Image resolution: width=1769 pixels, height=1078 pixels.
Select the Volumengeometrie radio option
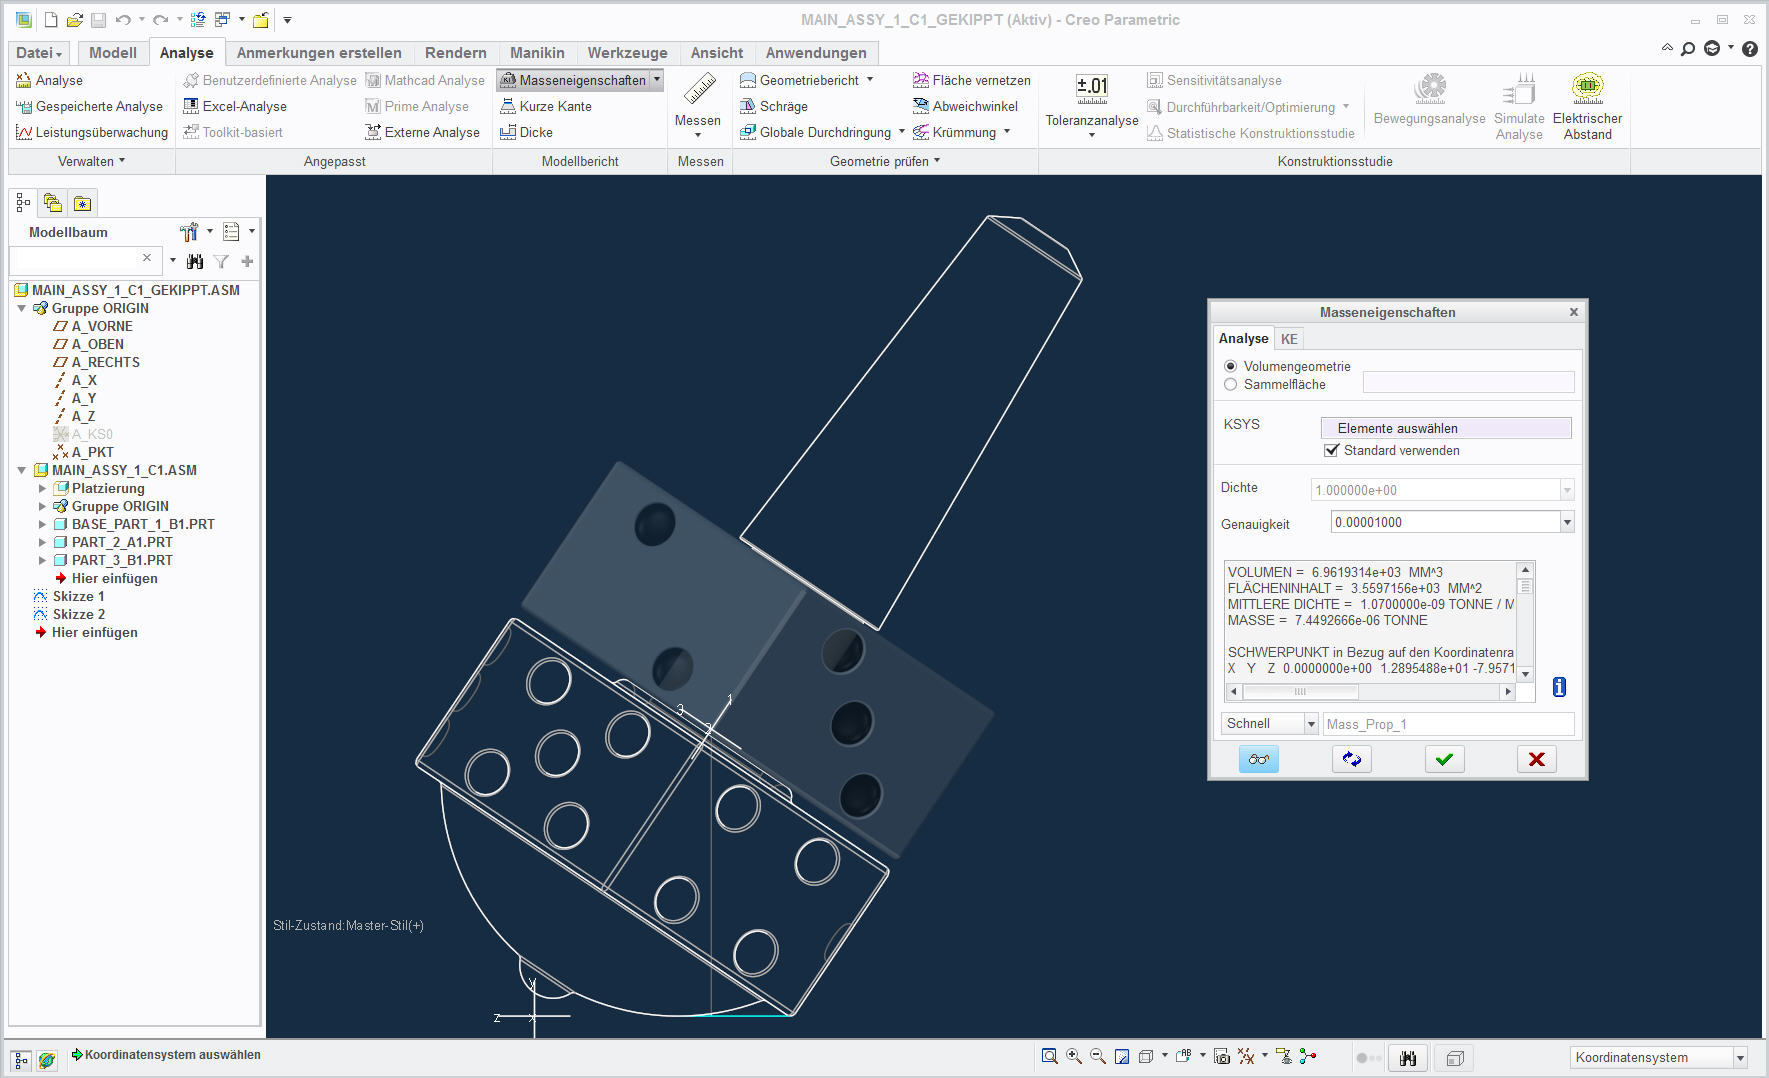pyautogui.click(x=1230, y=366)
